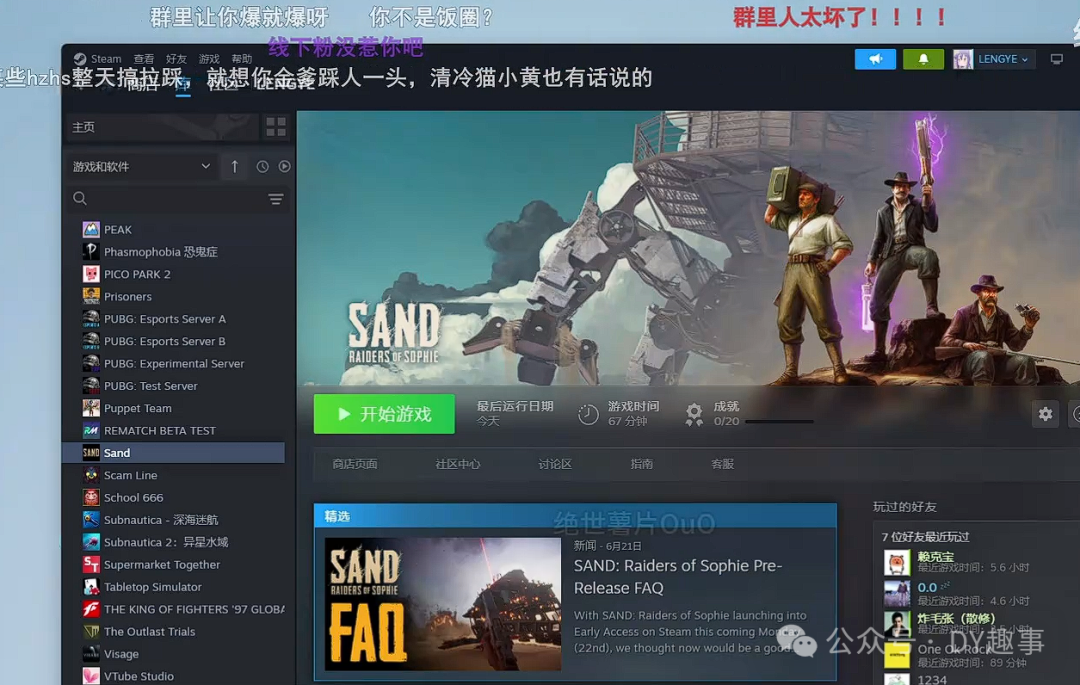Click the Big Picture monitor icon

point(1057,59)
